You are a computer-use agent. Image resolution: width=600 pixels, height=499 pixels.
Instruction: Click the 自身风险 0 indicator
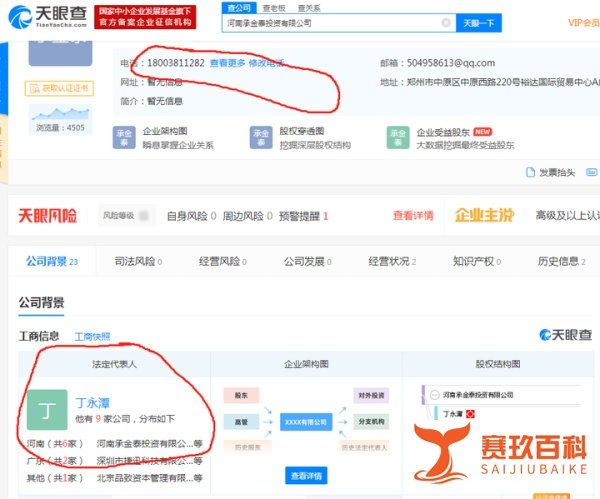point(192,216)
